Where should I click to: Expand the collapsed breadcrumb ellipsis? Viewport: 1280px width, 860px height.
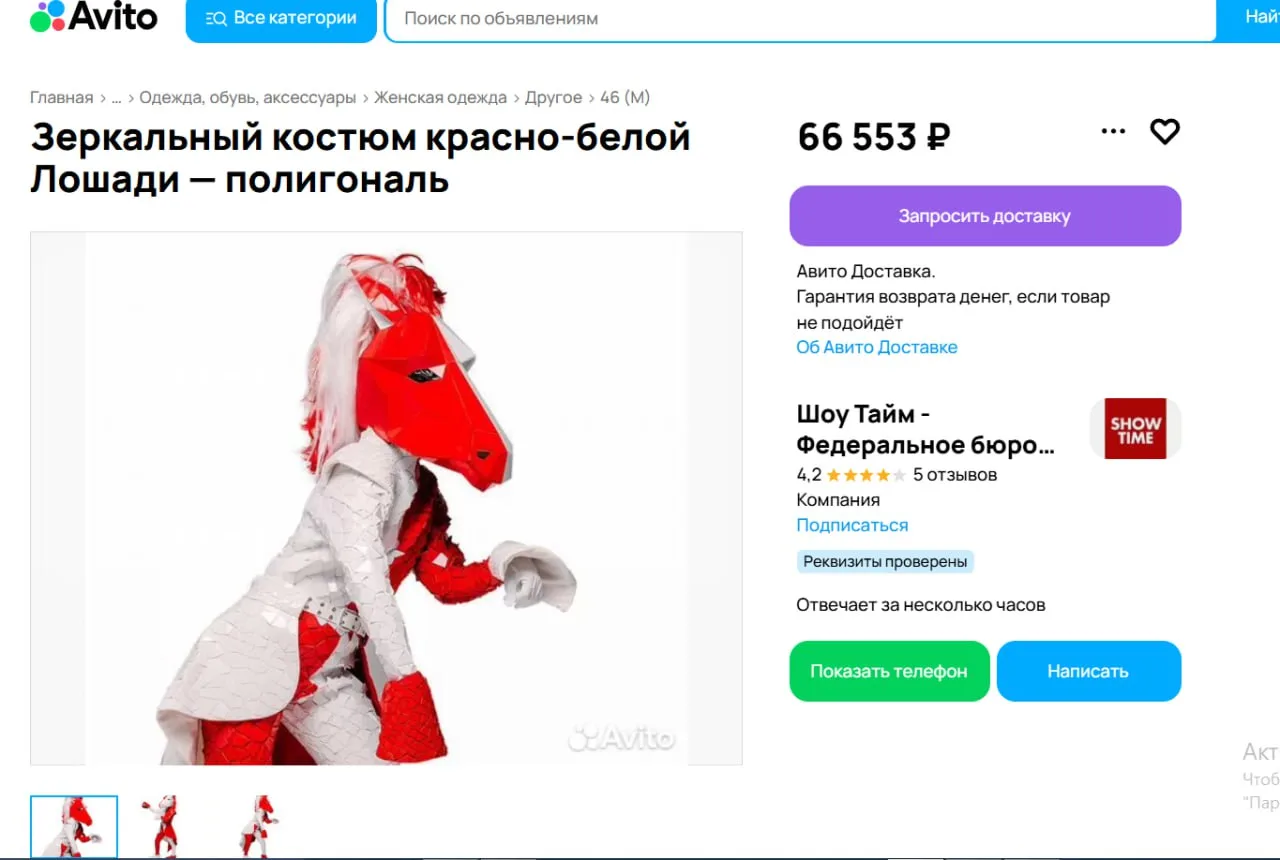click(x=116, y=97)
